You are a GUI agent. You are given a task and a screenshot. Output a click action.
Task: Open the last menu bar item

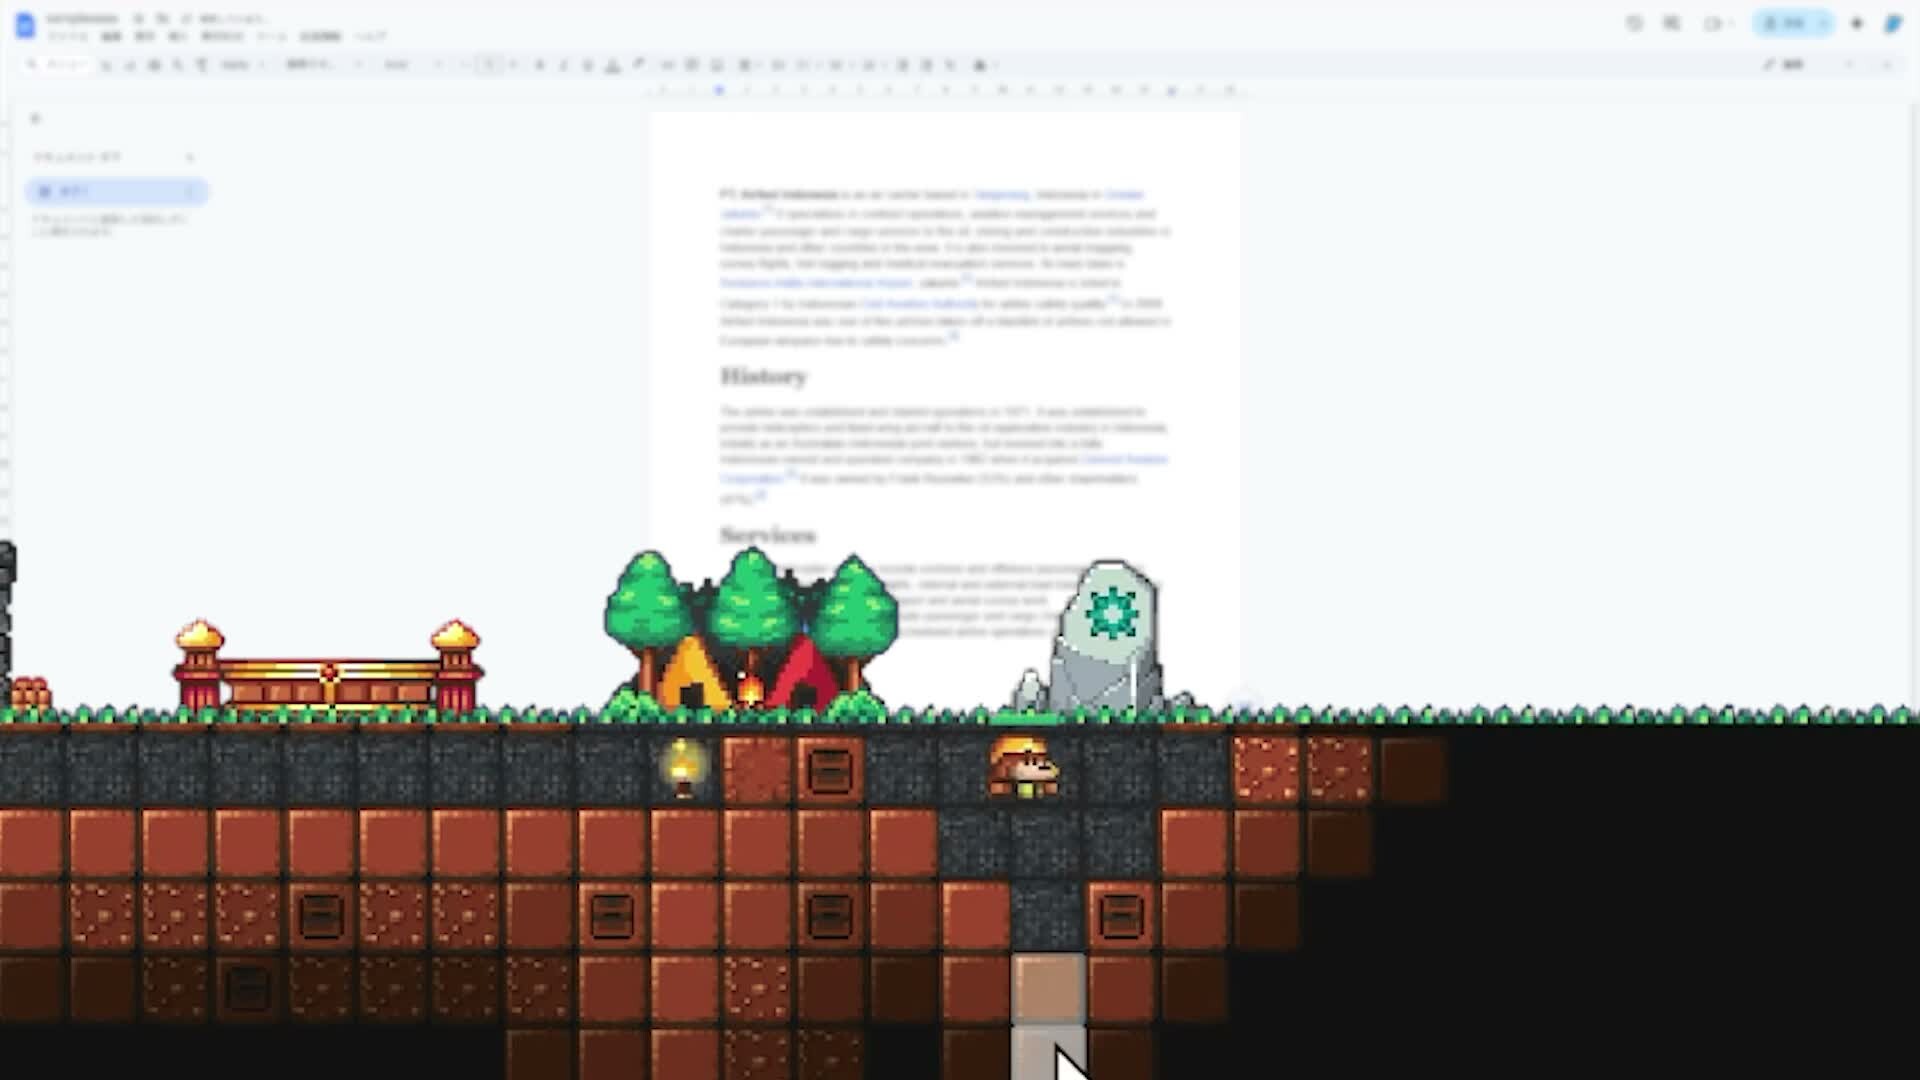370,37
